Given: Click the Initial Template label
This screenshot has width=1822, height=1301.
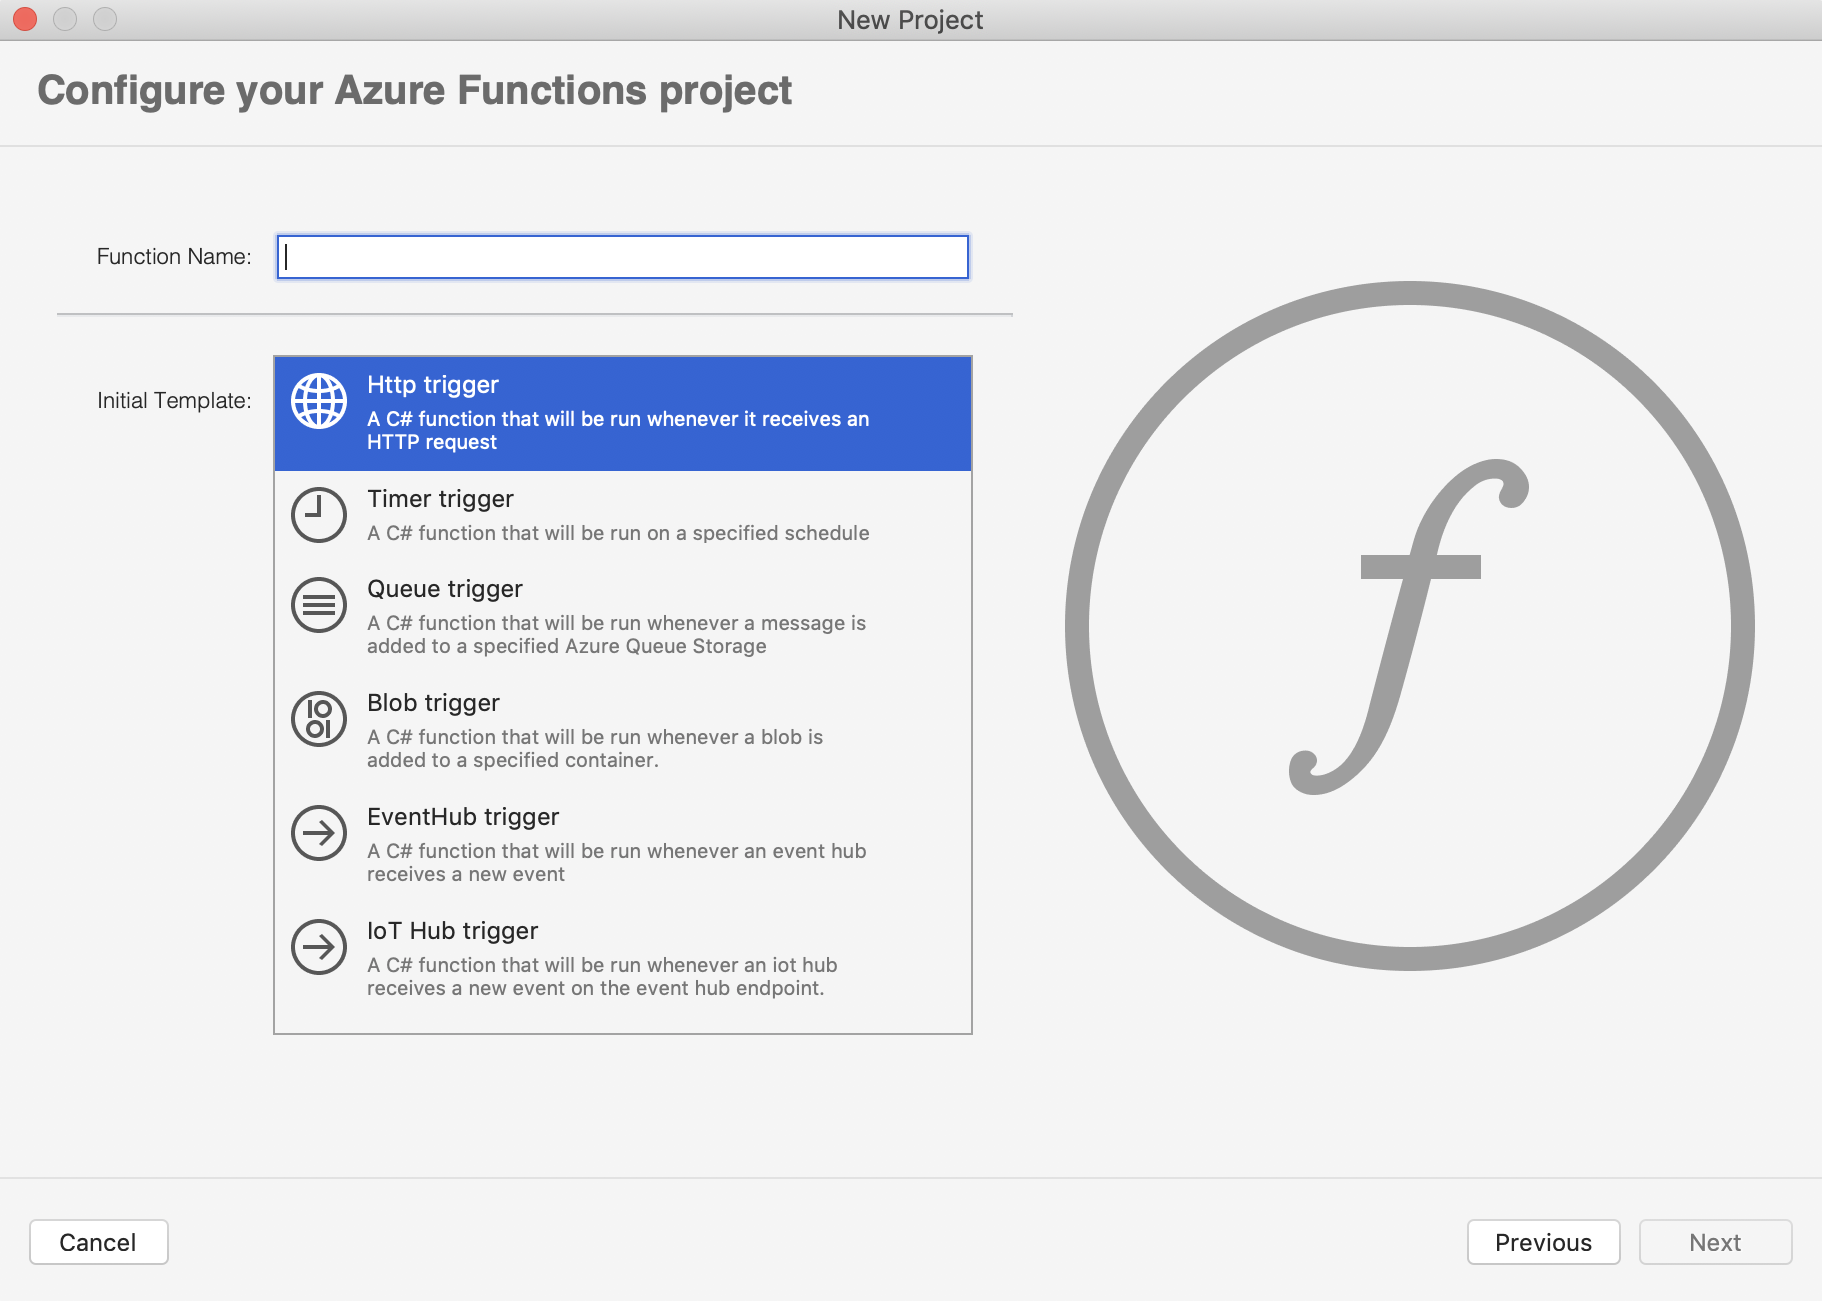Looking at the screenshot, I should coord(174,401).
